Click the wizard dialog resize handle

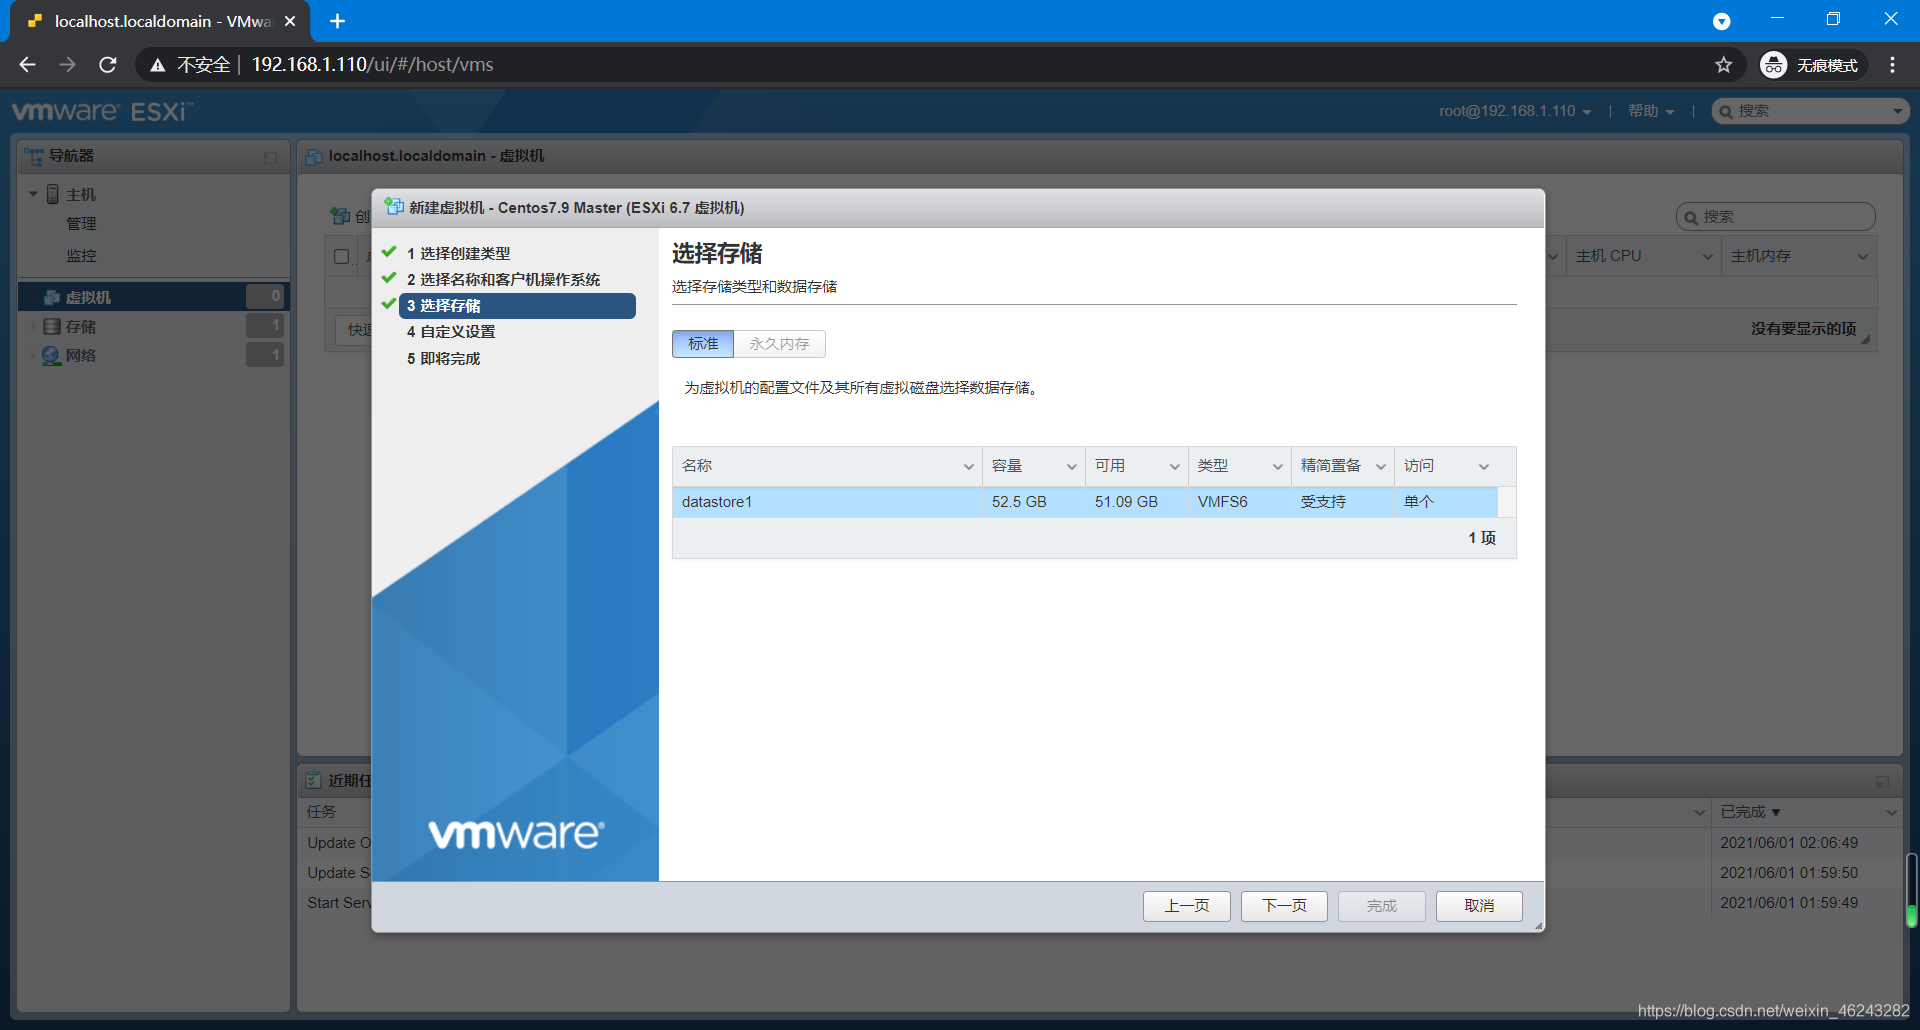[x=1538, y=926]
